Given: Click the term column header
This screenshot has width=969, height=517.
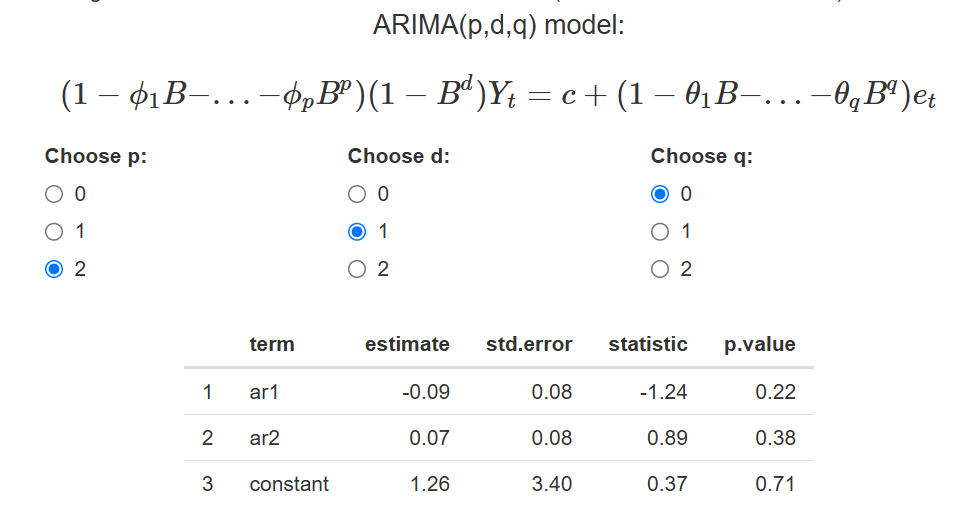Looking at the screenshot, I should (272, 344).
